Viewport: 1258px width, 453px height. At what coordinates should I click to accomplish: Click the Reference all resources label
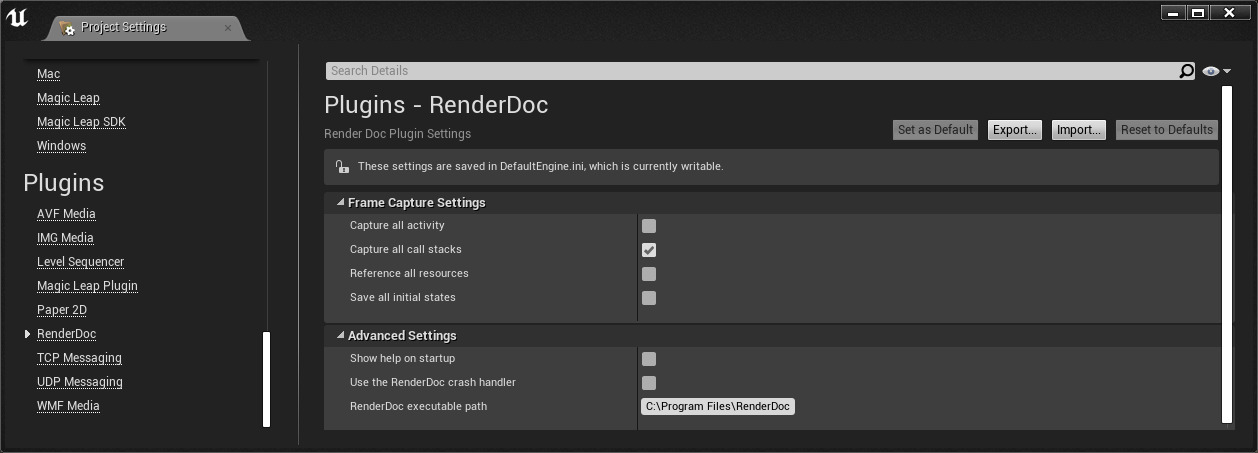click(x=409, y=274)
